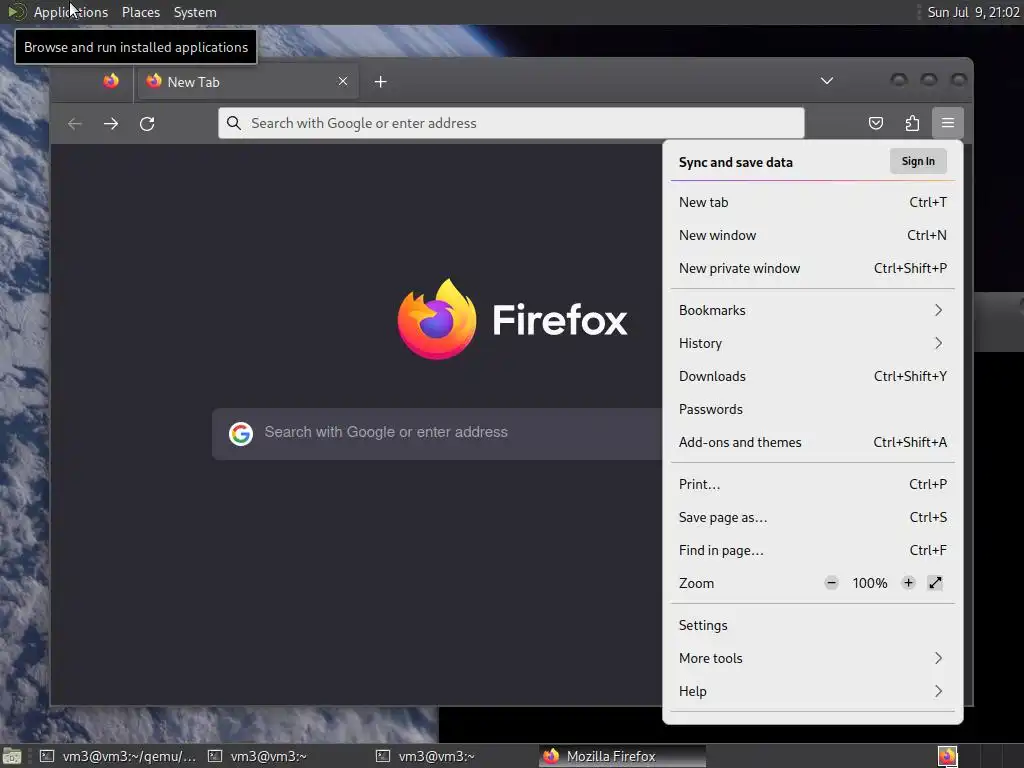Decrease zoom with the minus button
Viewport: 1024px width, 768px height.
[831, 583]
